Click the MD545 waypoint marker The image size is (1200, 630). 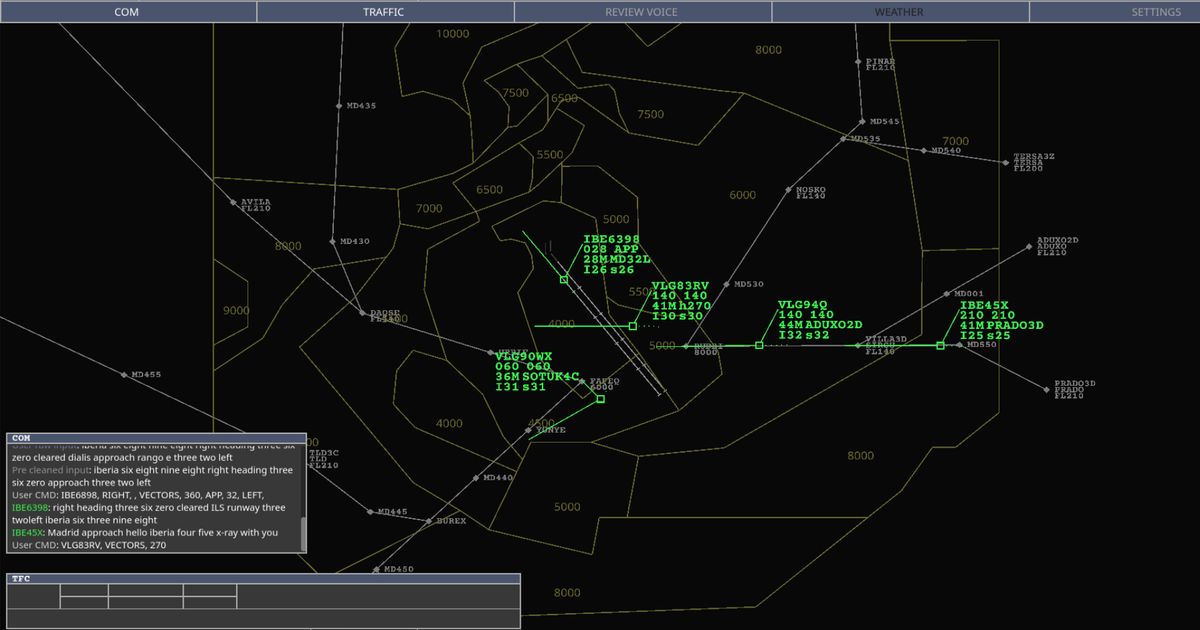863,121
